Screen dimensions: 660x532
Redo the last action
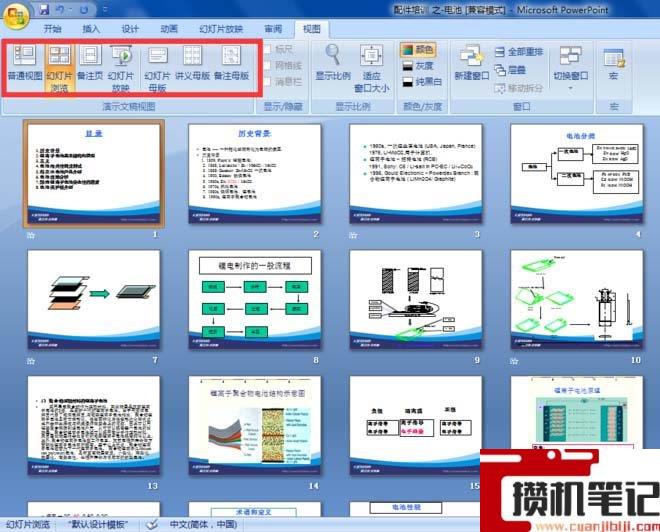(x=84, y=9)
